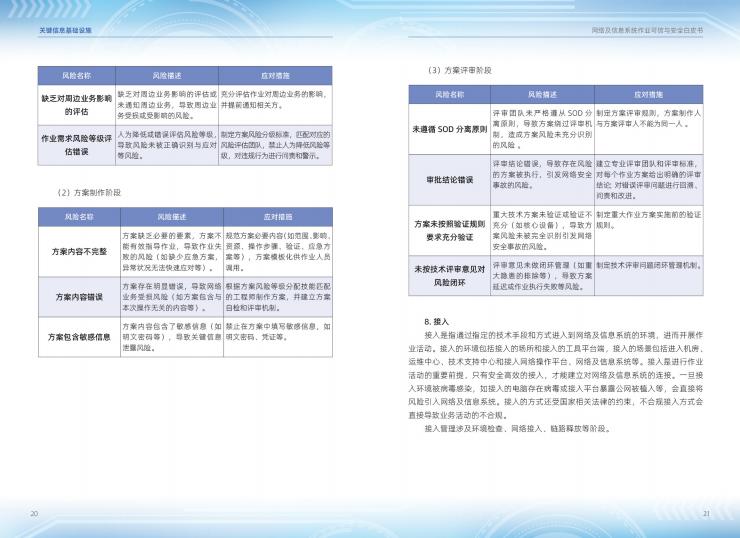
Task: Click page number 20
Action: point(34,513)
